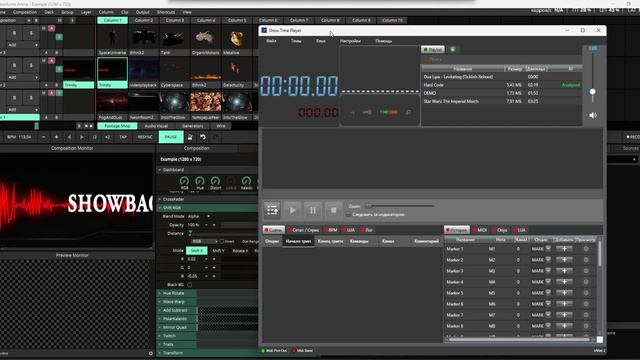Viewport: 640px width, 360px height.
Task: Open the Файл menu in Show Time Player
Action: (x=271, y=41)
